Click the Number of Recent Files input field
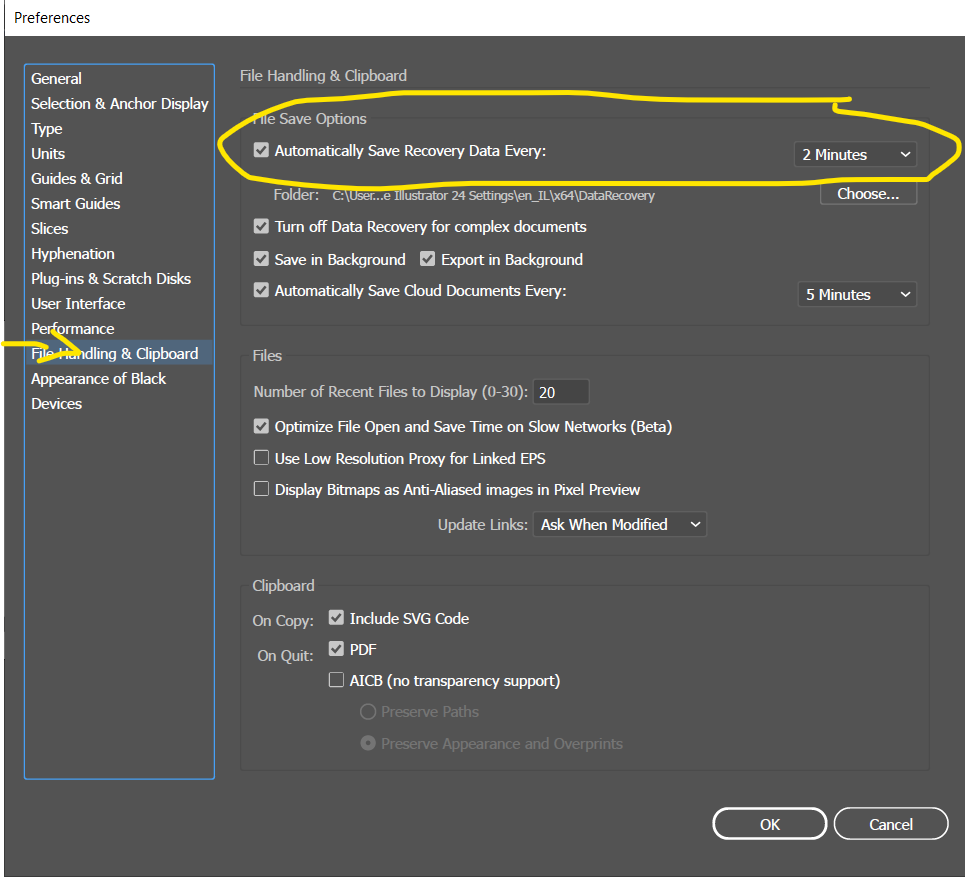The height and width of the screenshot is (877, 965). pos(560,393)
